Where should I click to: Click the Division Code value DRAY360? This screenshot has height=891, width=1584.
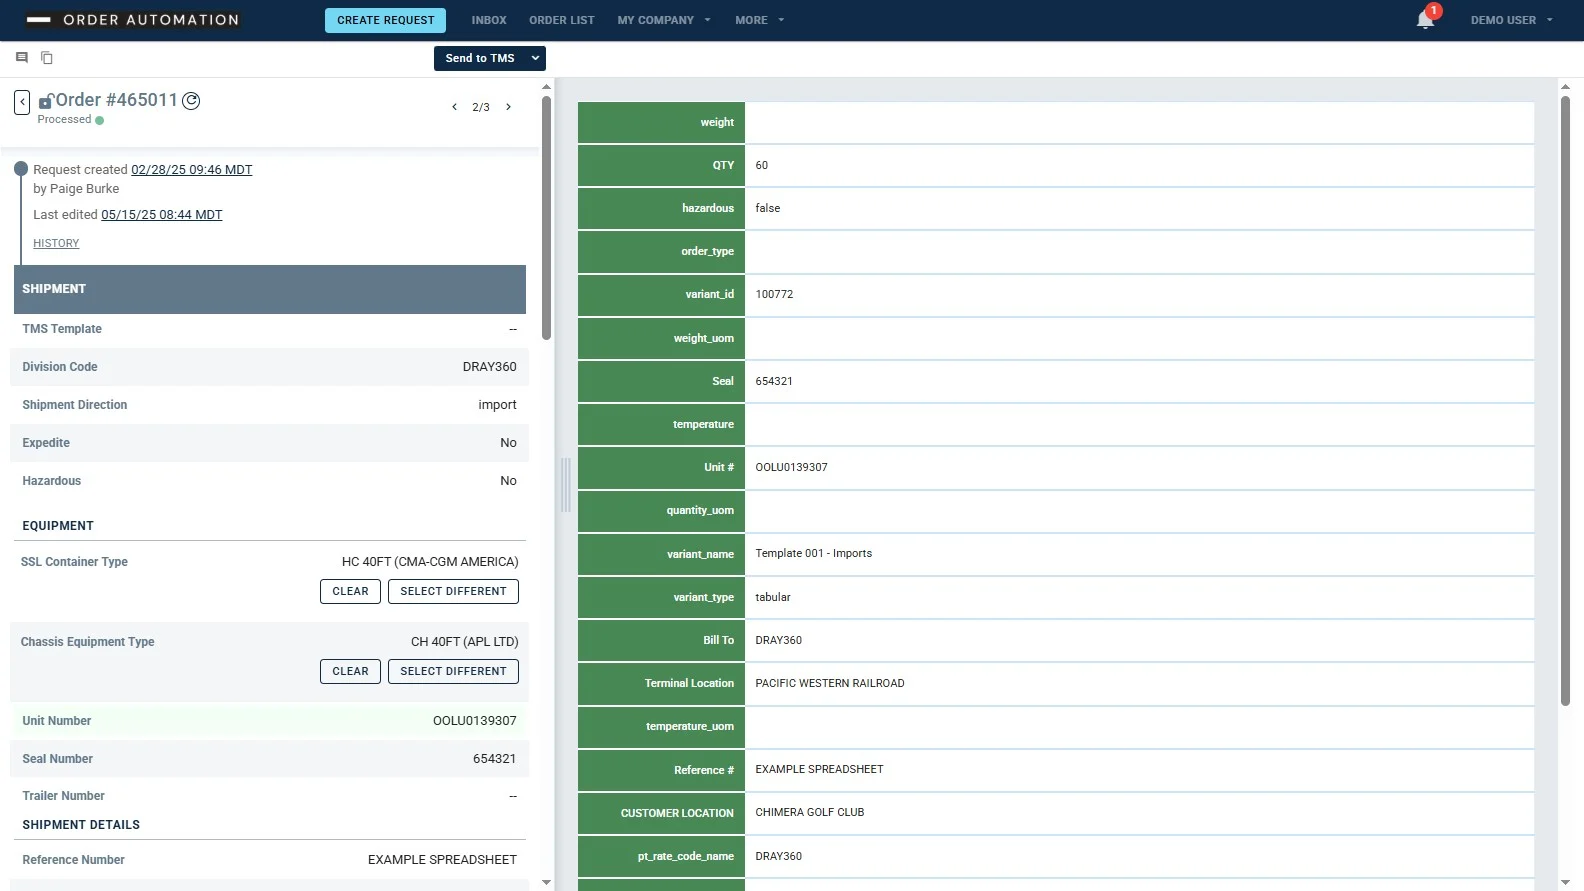(x=490, y=367)
